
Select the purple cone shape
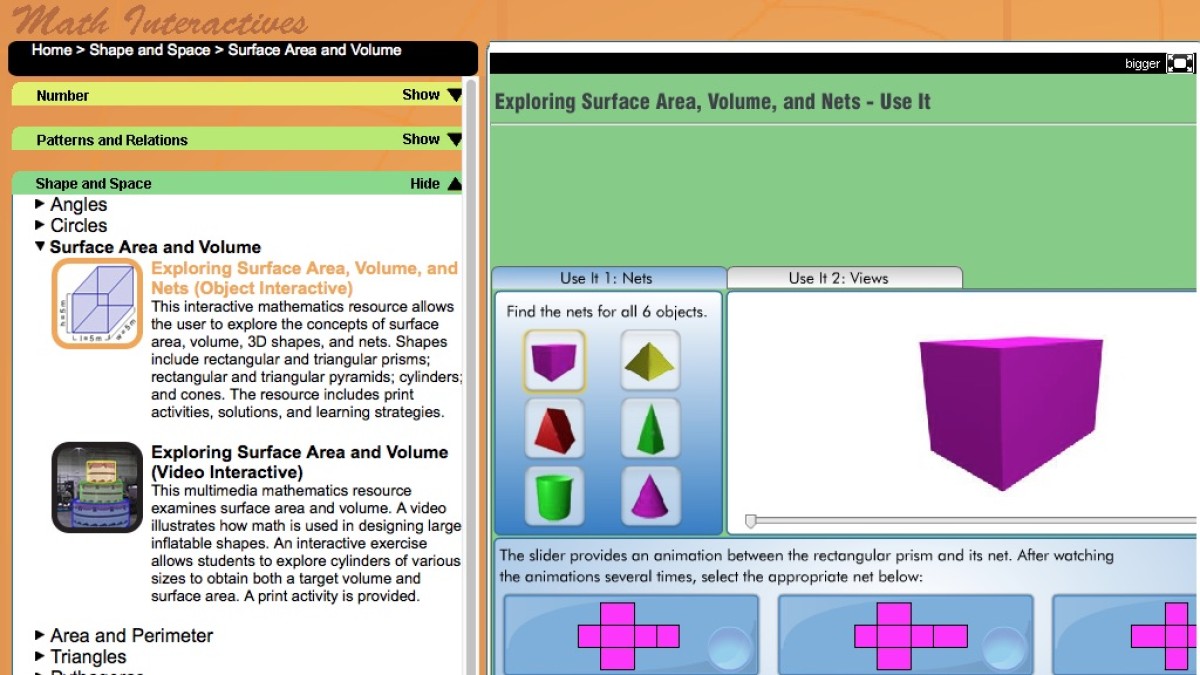(650, 495)
